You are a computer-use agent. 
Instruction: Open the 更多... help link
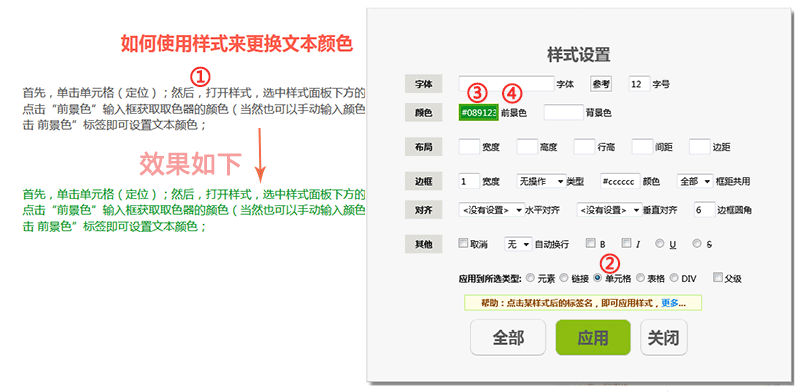(673, 303)
